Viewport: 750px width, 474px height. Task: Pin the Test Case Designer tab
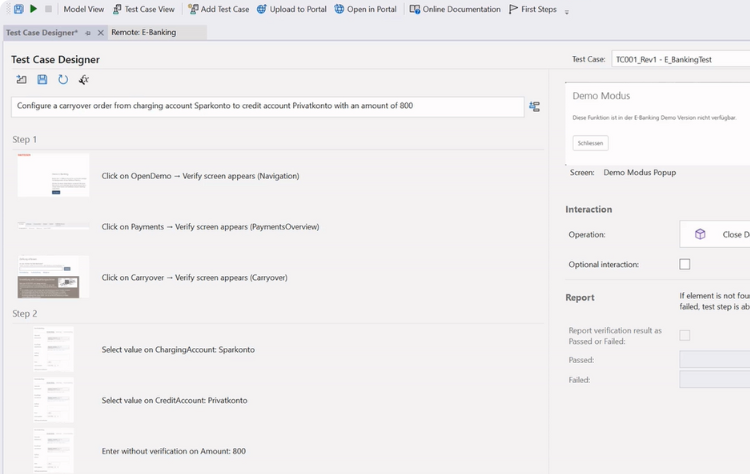coord(88,33)
